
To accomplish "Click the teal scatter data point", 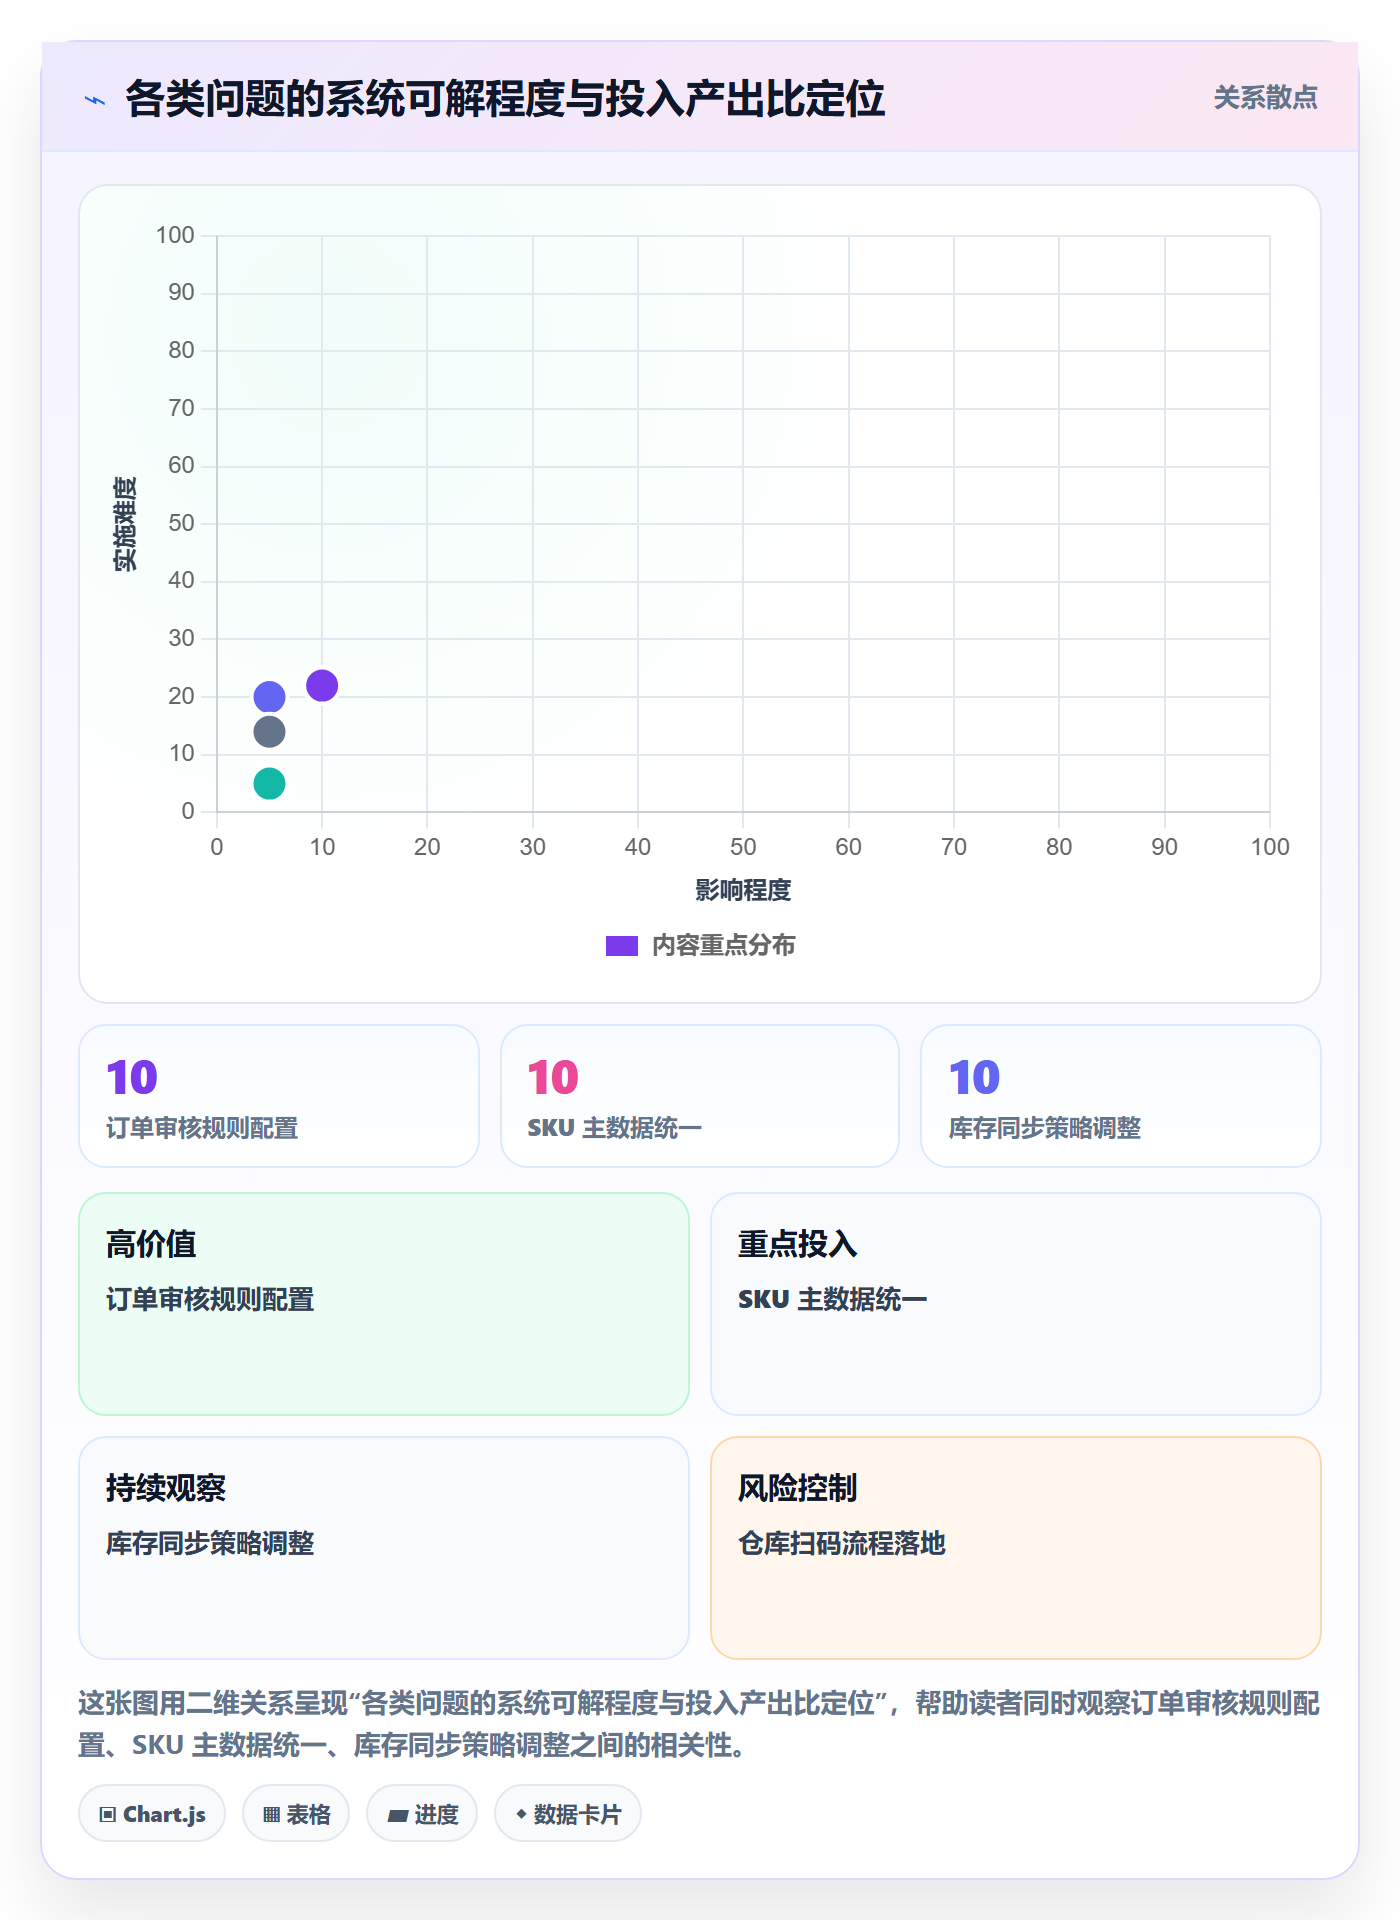I will click(269, 784).
